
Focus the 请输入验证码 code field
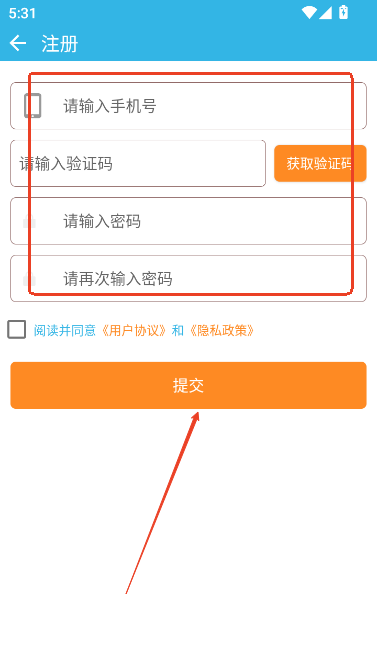(x=138, y=164)
